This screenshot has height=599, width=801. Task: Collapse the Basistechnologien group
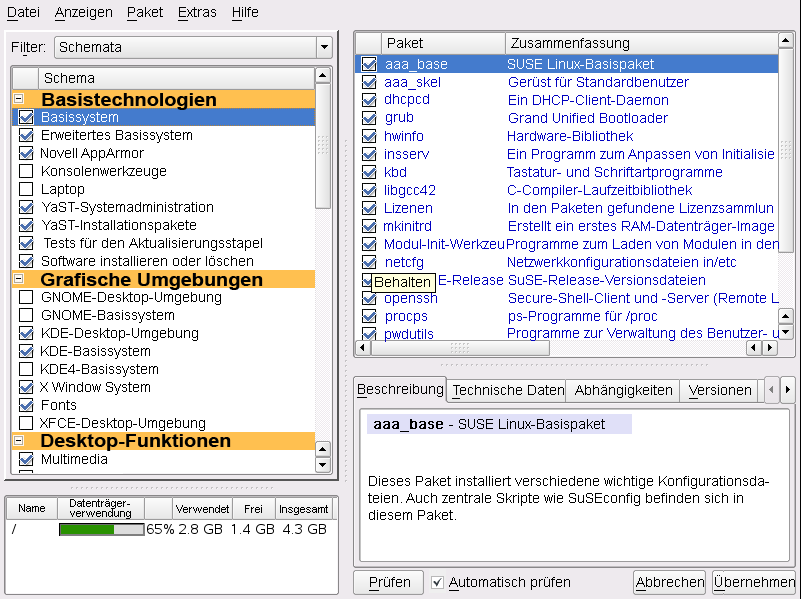pyautogui.click(x=19, y=98)
